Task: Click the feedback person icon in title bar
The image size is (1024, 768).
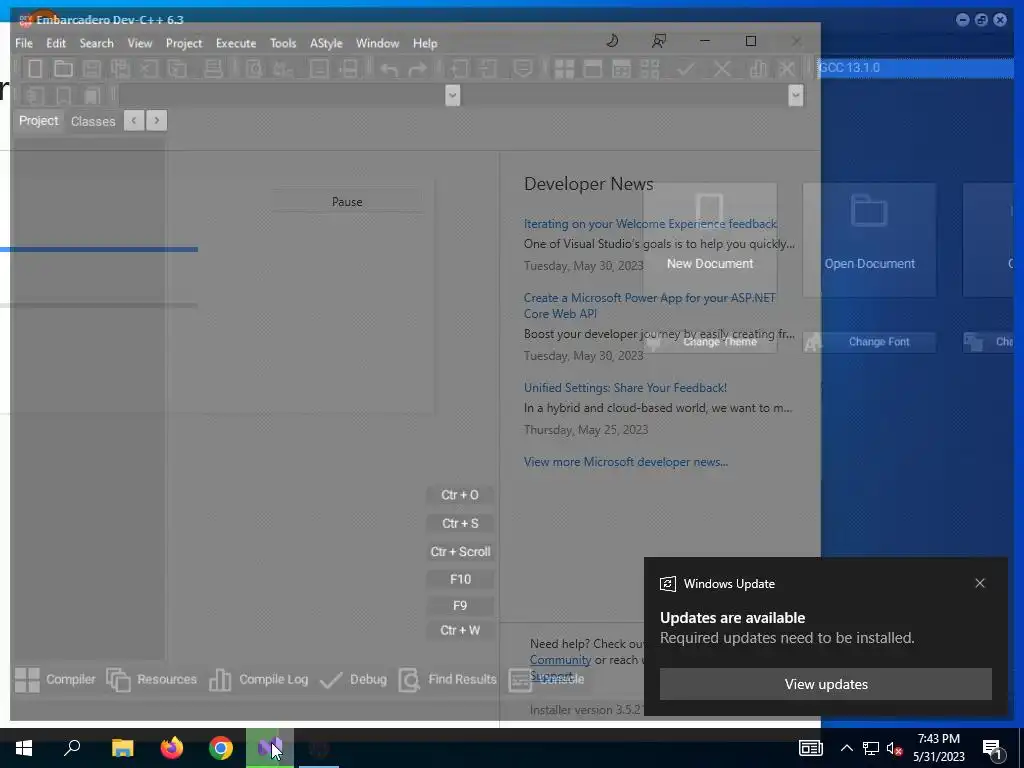Action: 659,41
